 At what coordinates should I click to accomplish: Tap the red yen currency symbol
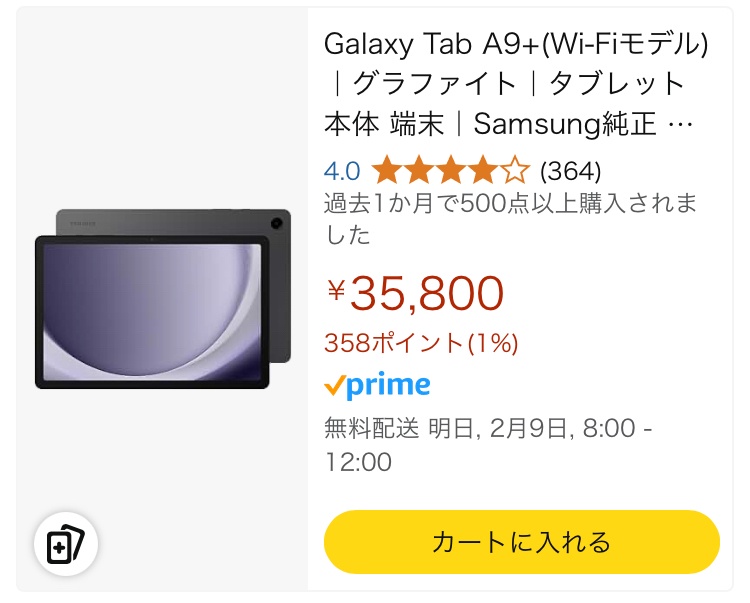click(x=336, y=290)
